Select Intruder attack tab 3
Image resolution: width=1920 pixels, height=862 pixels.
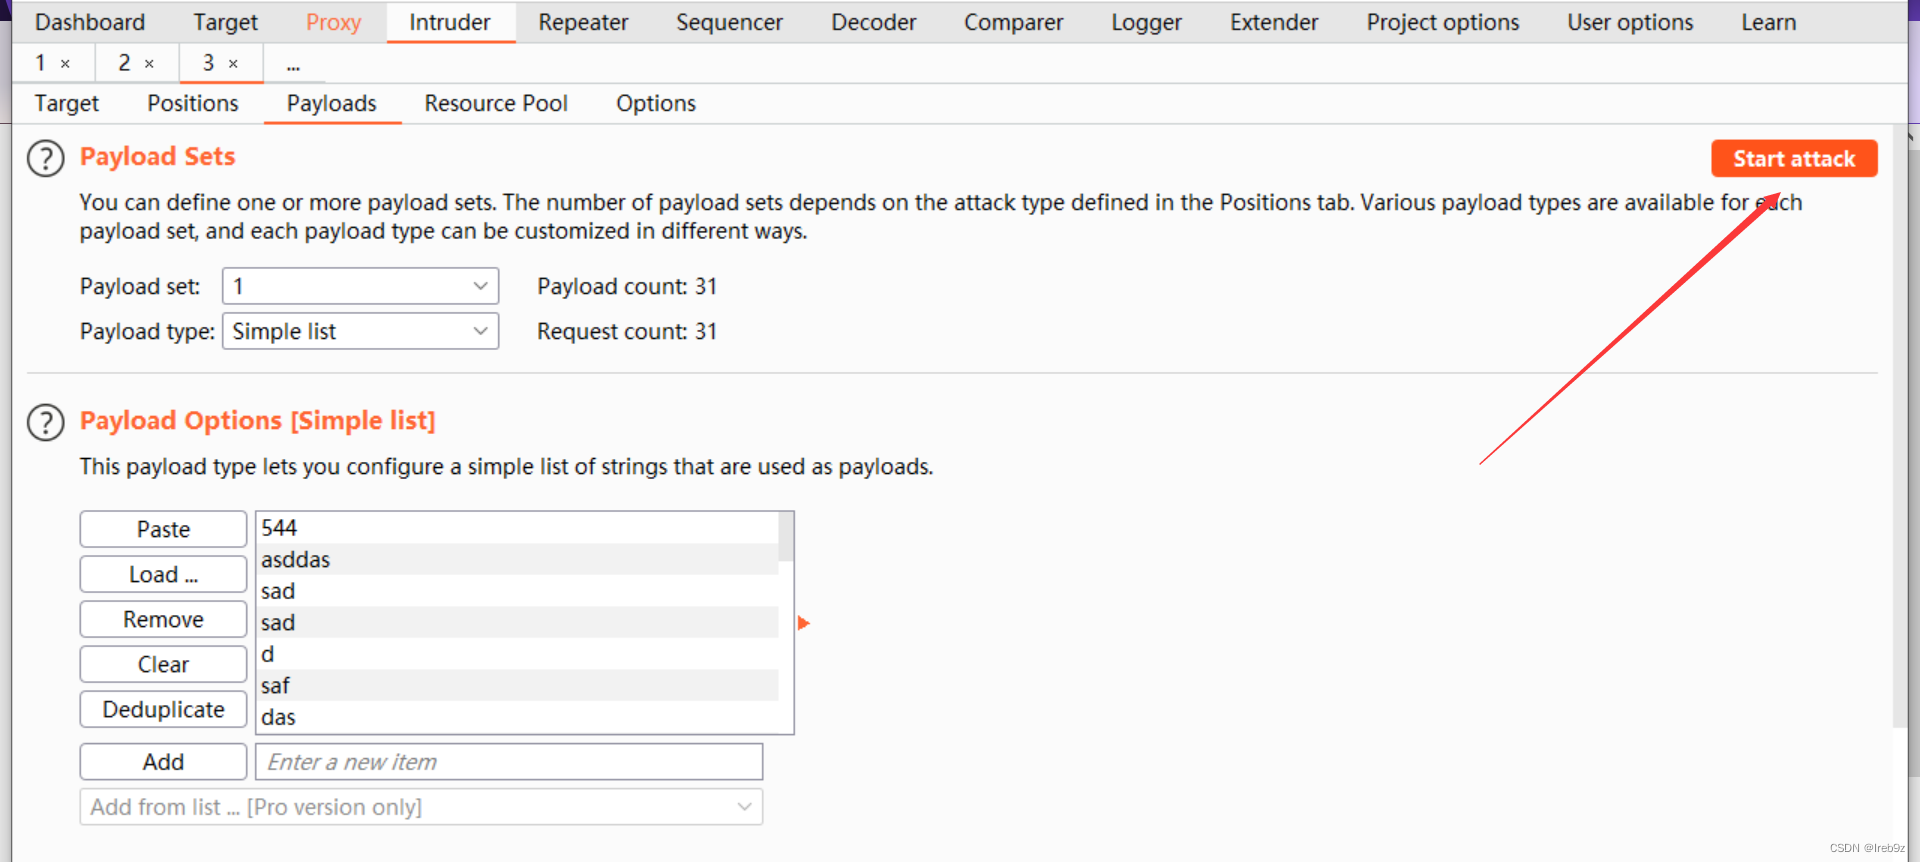click(208, 63)
